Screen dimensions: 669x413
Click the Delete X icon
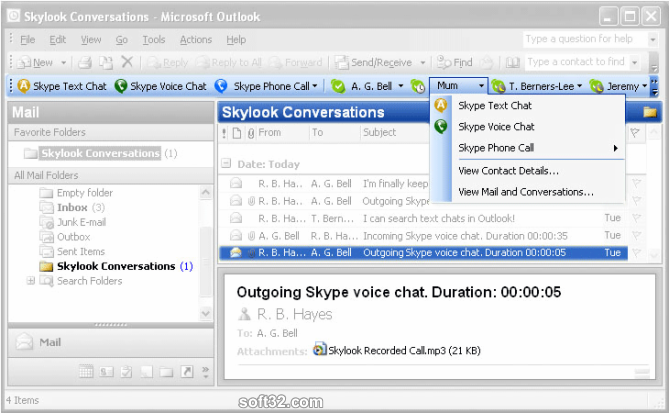point(127,62)
